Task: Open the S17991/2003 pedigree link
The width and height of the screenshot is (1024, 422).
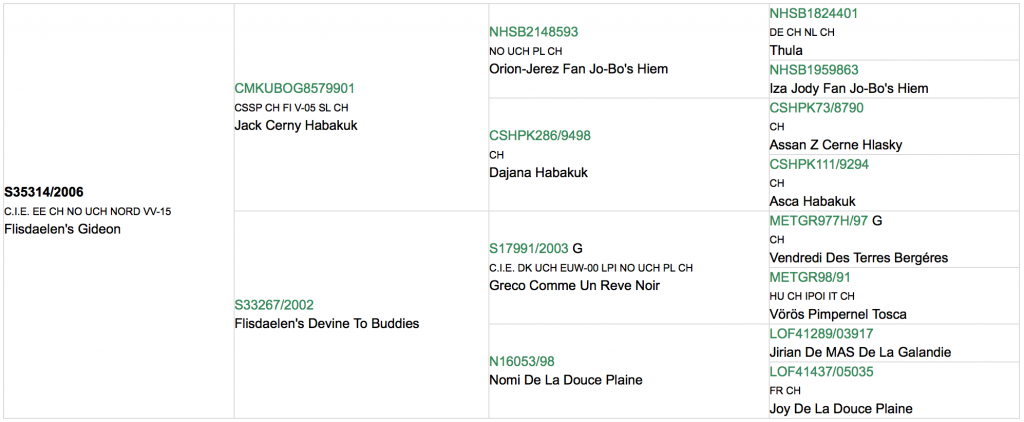Action: coord(529,249)
